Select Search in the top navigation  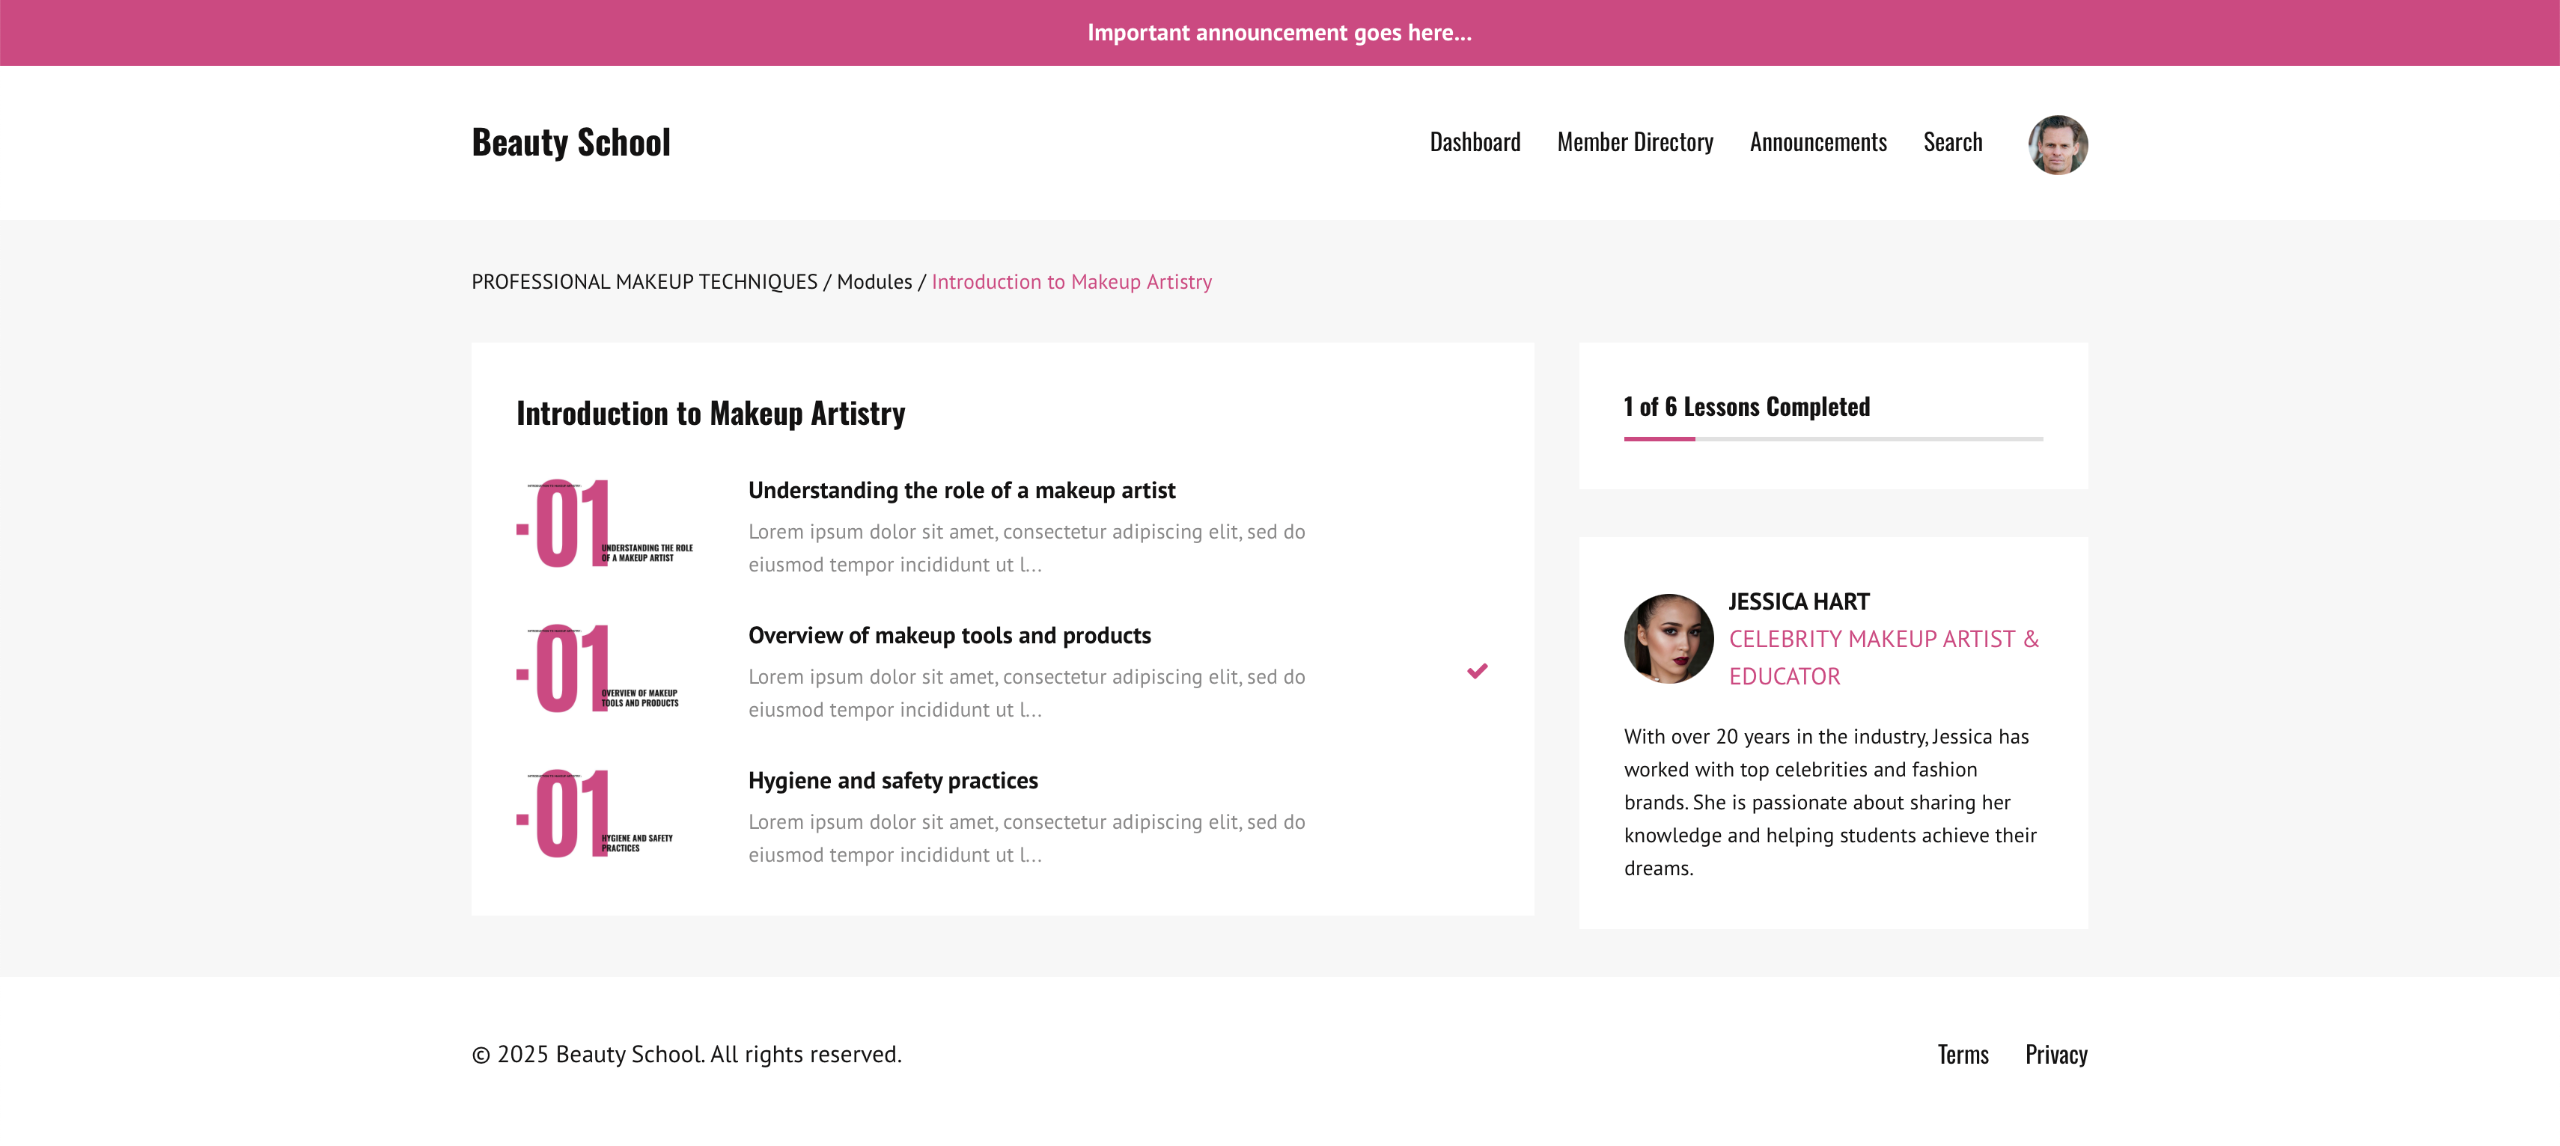tap(1952, 142)
